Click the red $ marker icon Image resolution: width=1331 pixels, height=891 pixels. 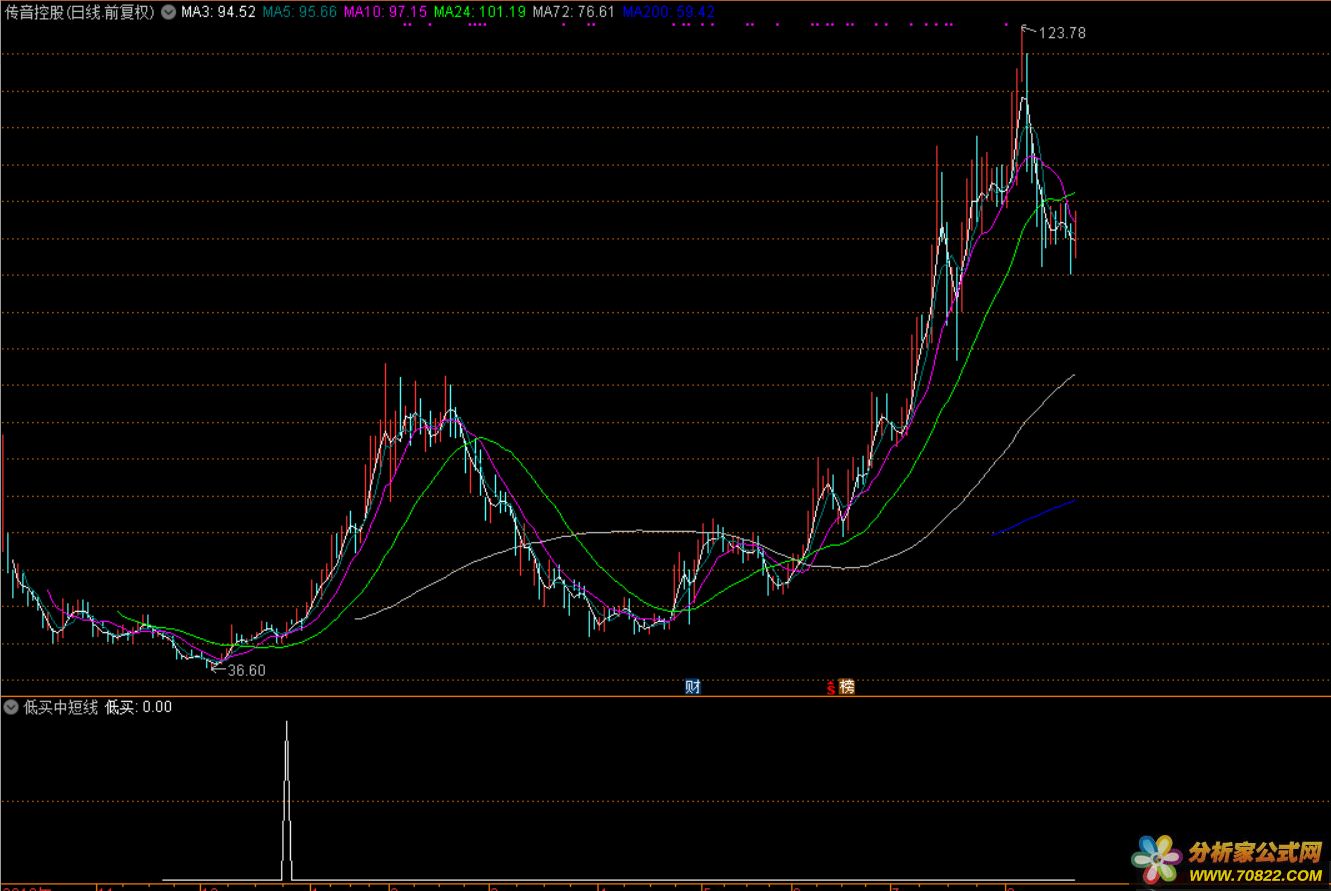tap(830, 687)
